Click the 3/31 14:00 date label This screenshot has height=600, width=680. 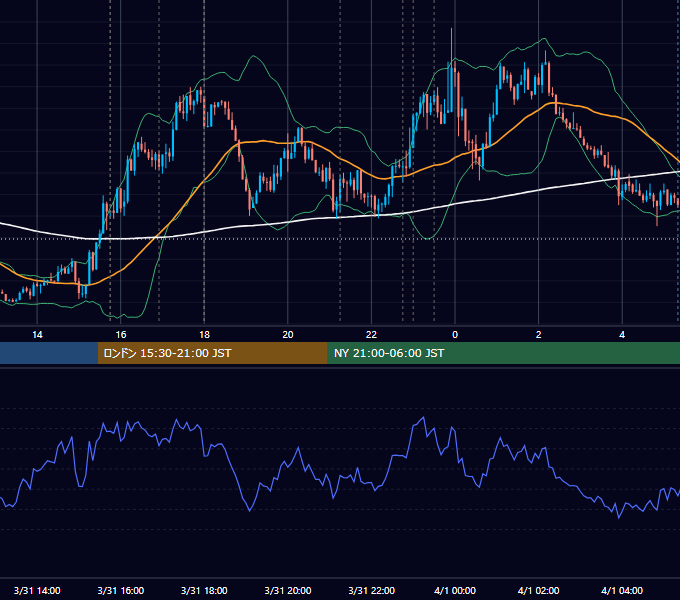[37, 590]
